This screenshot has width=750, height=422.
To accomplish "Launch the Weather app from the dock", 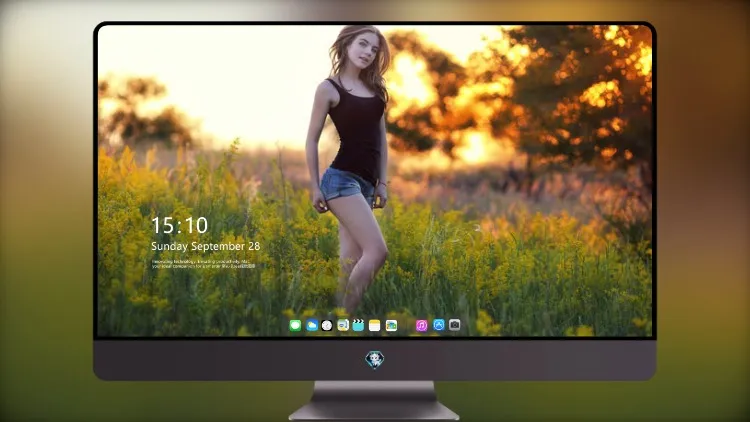I will click(311, 325).
